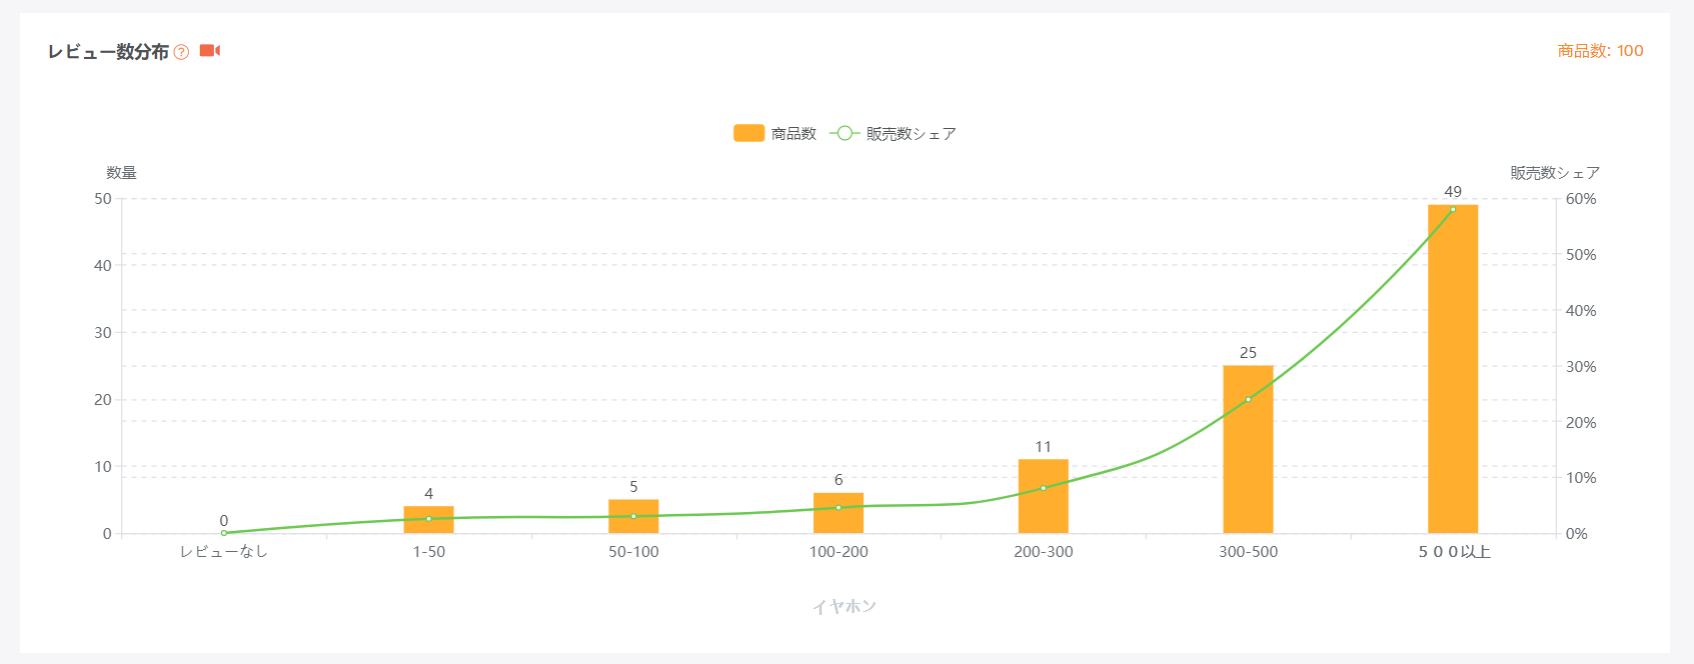The height and width of the screenshot is (664, 1694).
Task: Click the orange 商品数 legend swatch
Action: [749, 133]
